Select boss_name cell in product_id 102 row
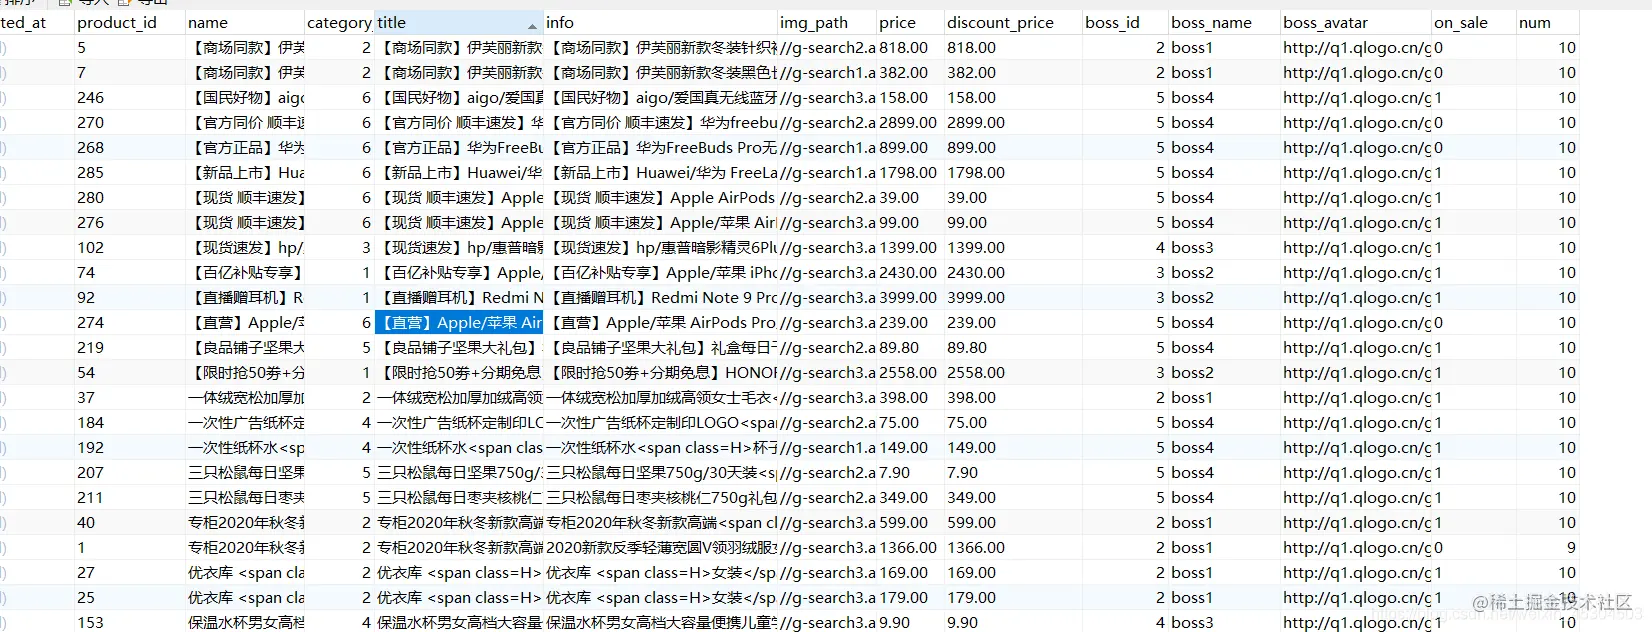Image resolution: width=1652 pixels, height=632 pixels. (x=1225, y=247)
